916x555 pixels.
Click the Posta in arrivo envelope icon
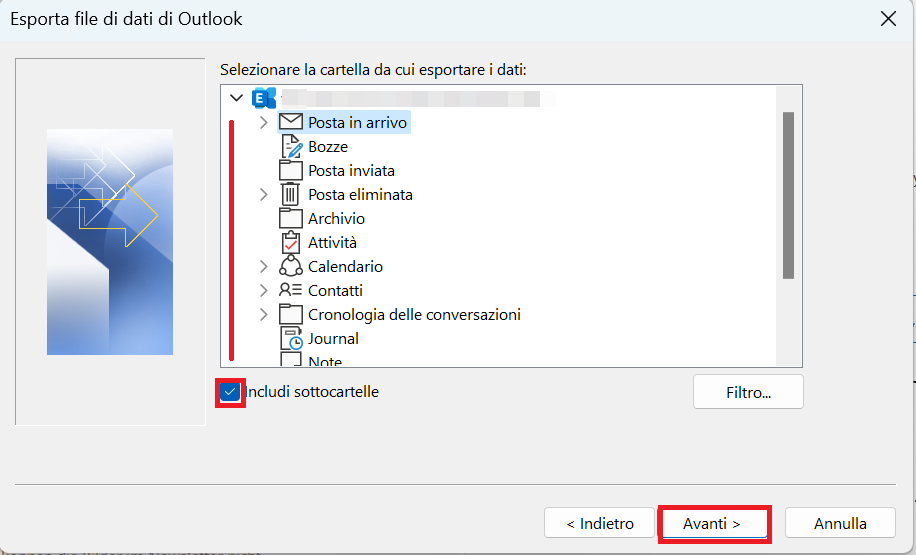click(290, 122)
